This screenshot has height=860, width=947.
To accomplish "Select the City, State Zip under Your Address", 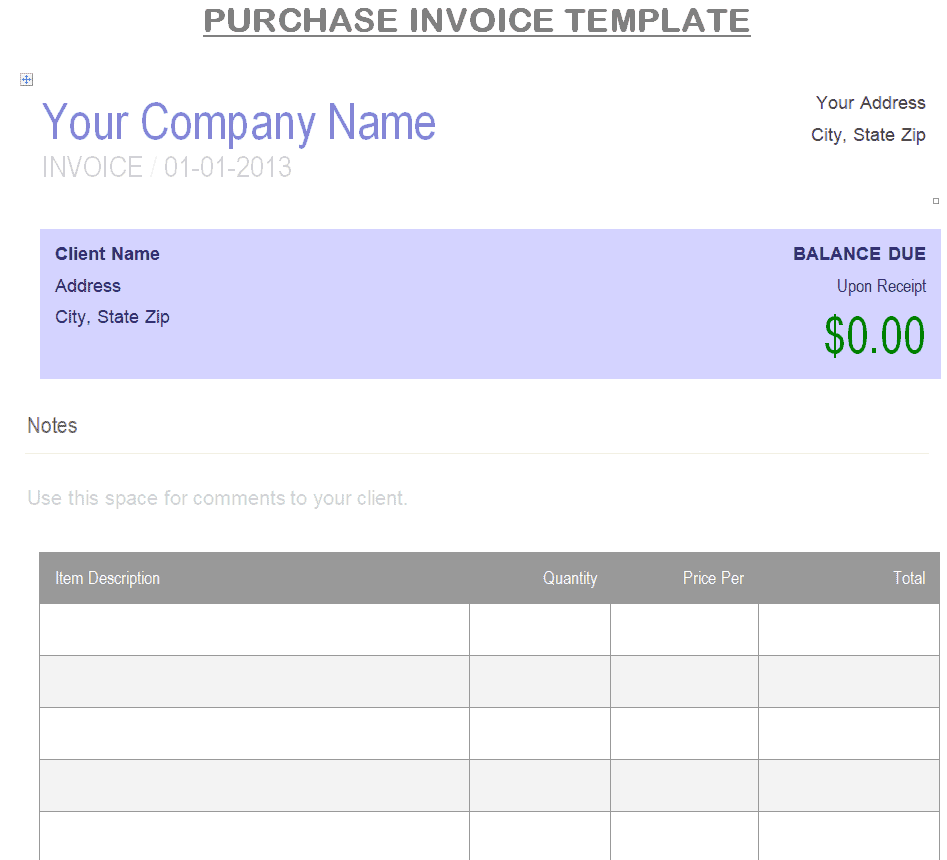I will tap(868, 135).
